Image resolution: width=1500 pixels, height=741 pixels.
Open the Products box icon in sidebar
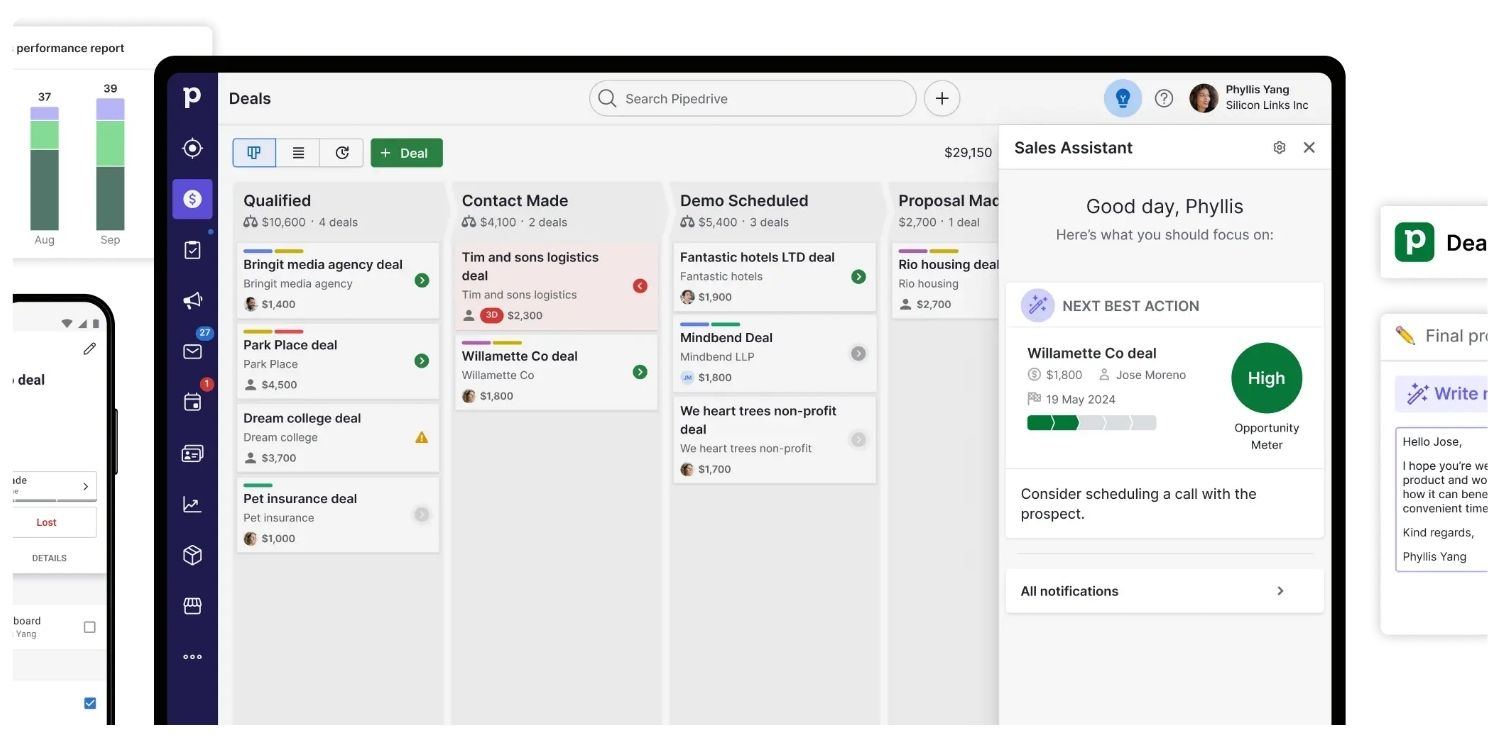tap(192, 555)
